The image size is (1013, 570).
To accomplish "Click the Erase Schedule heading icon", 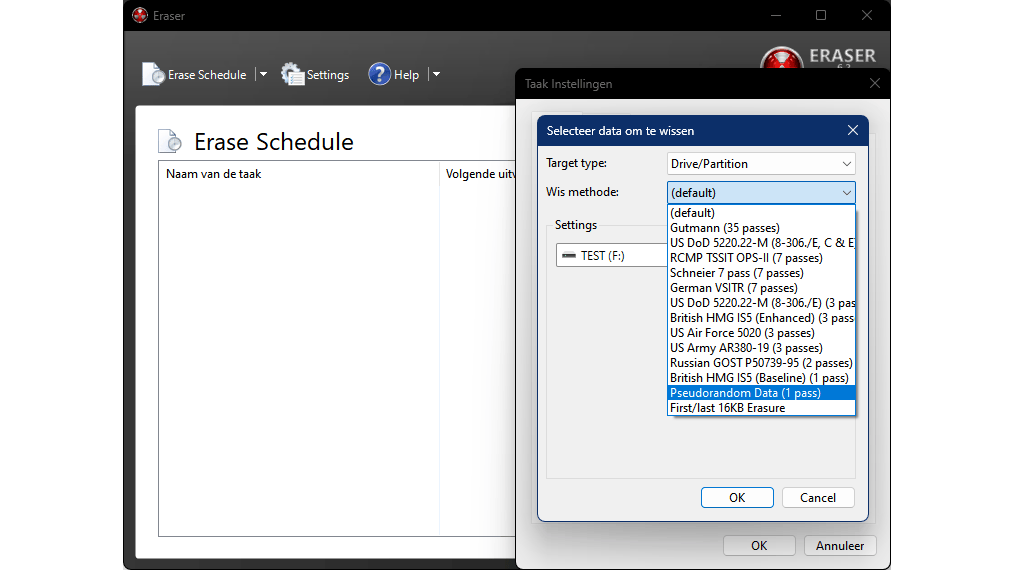I will 170,141.
